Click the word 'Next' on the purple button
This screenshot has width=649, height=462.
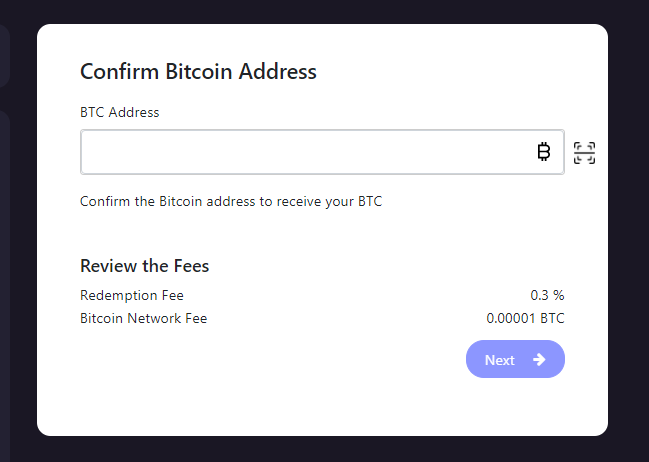click(500, 360)
